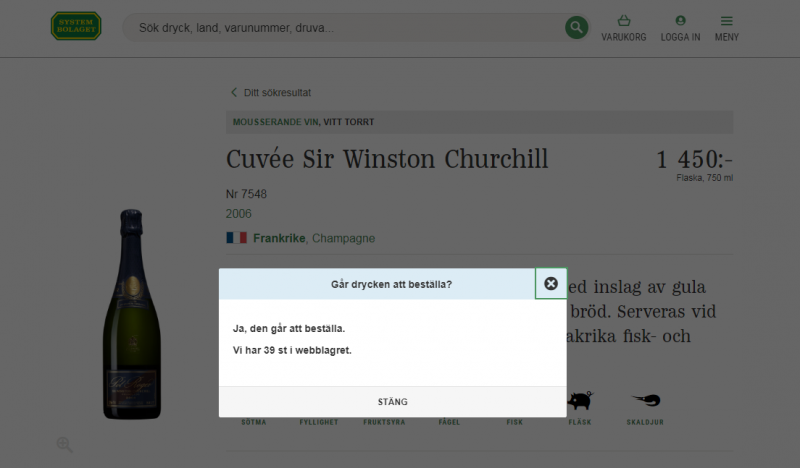The image size is (800, 468).
Task: Click the Systembolaget logo
Action: coord(76,26)
